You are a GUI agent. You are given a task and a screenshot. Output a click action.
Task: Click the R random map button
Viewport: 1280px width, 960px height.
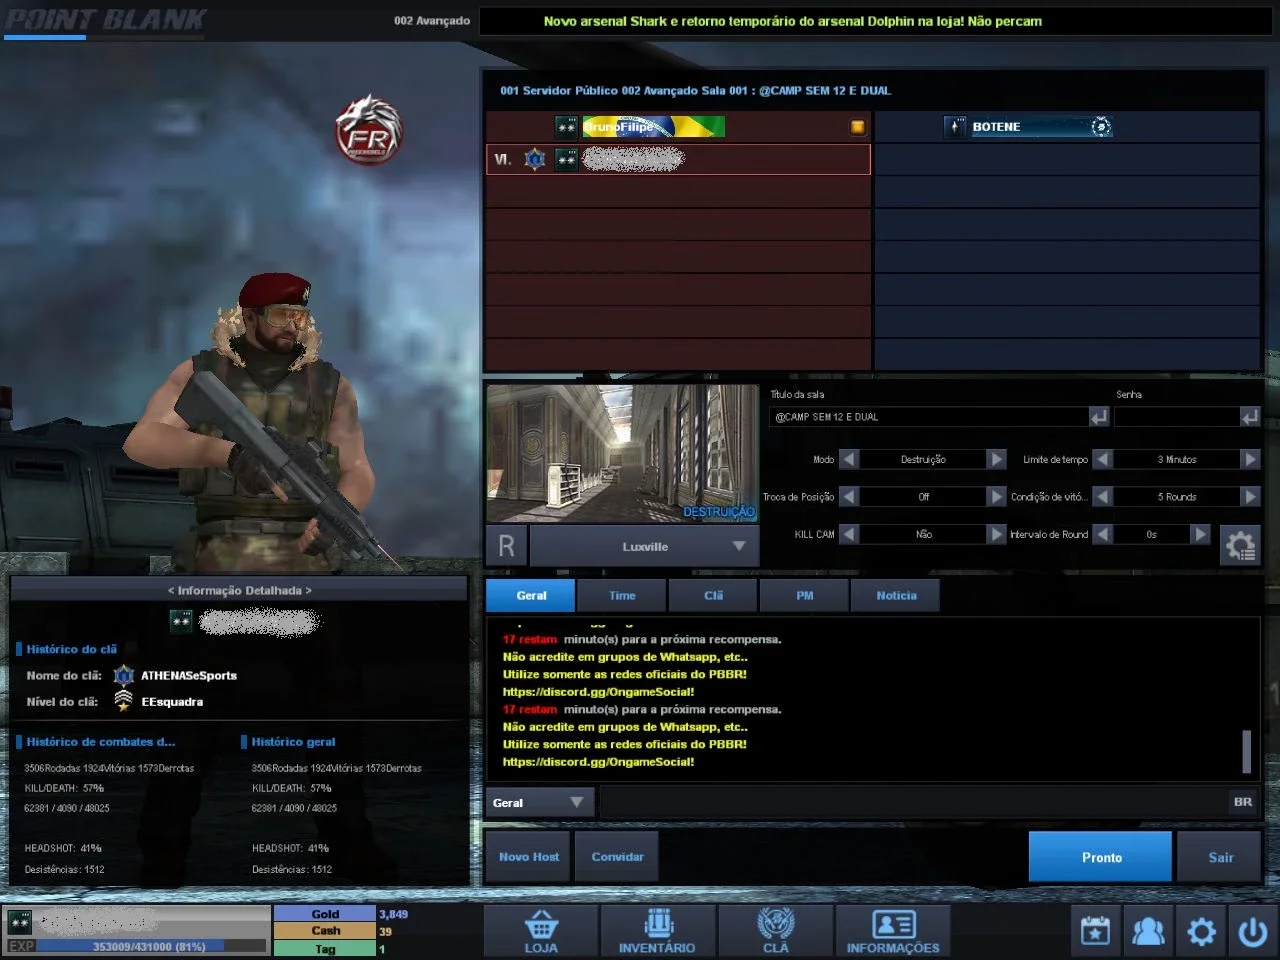(506, 546)
